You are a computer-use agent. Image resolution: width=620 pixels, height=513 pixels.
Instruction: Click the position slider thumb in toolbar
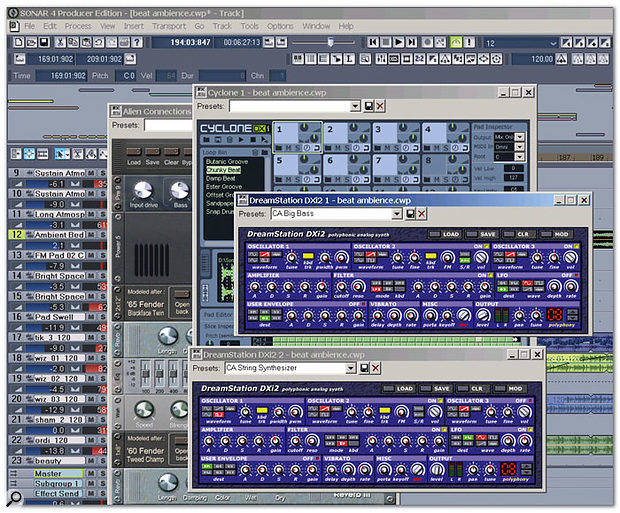click(x=331, y=42)
